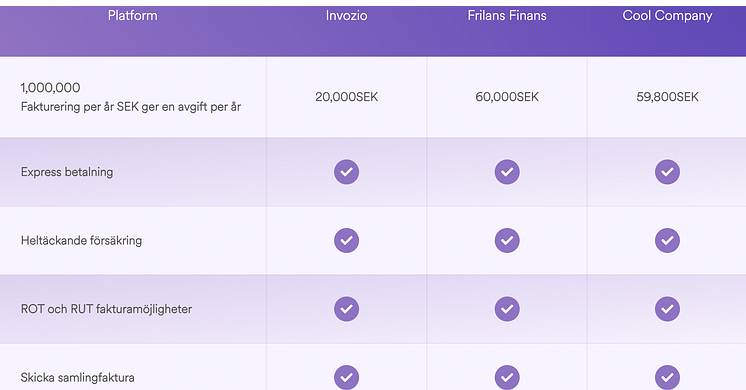Click Frilans Finans checkmark for Skicka samlingfaktura

point(507,377)
